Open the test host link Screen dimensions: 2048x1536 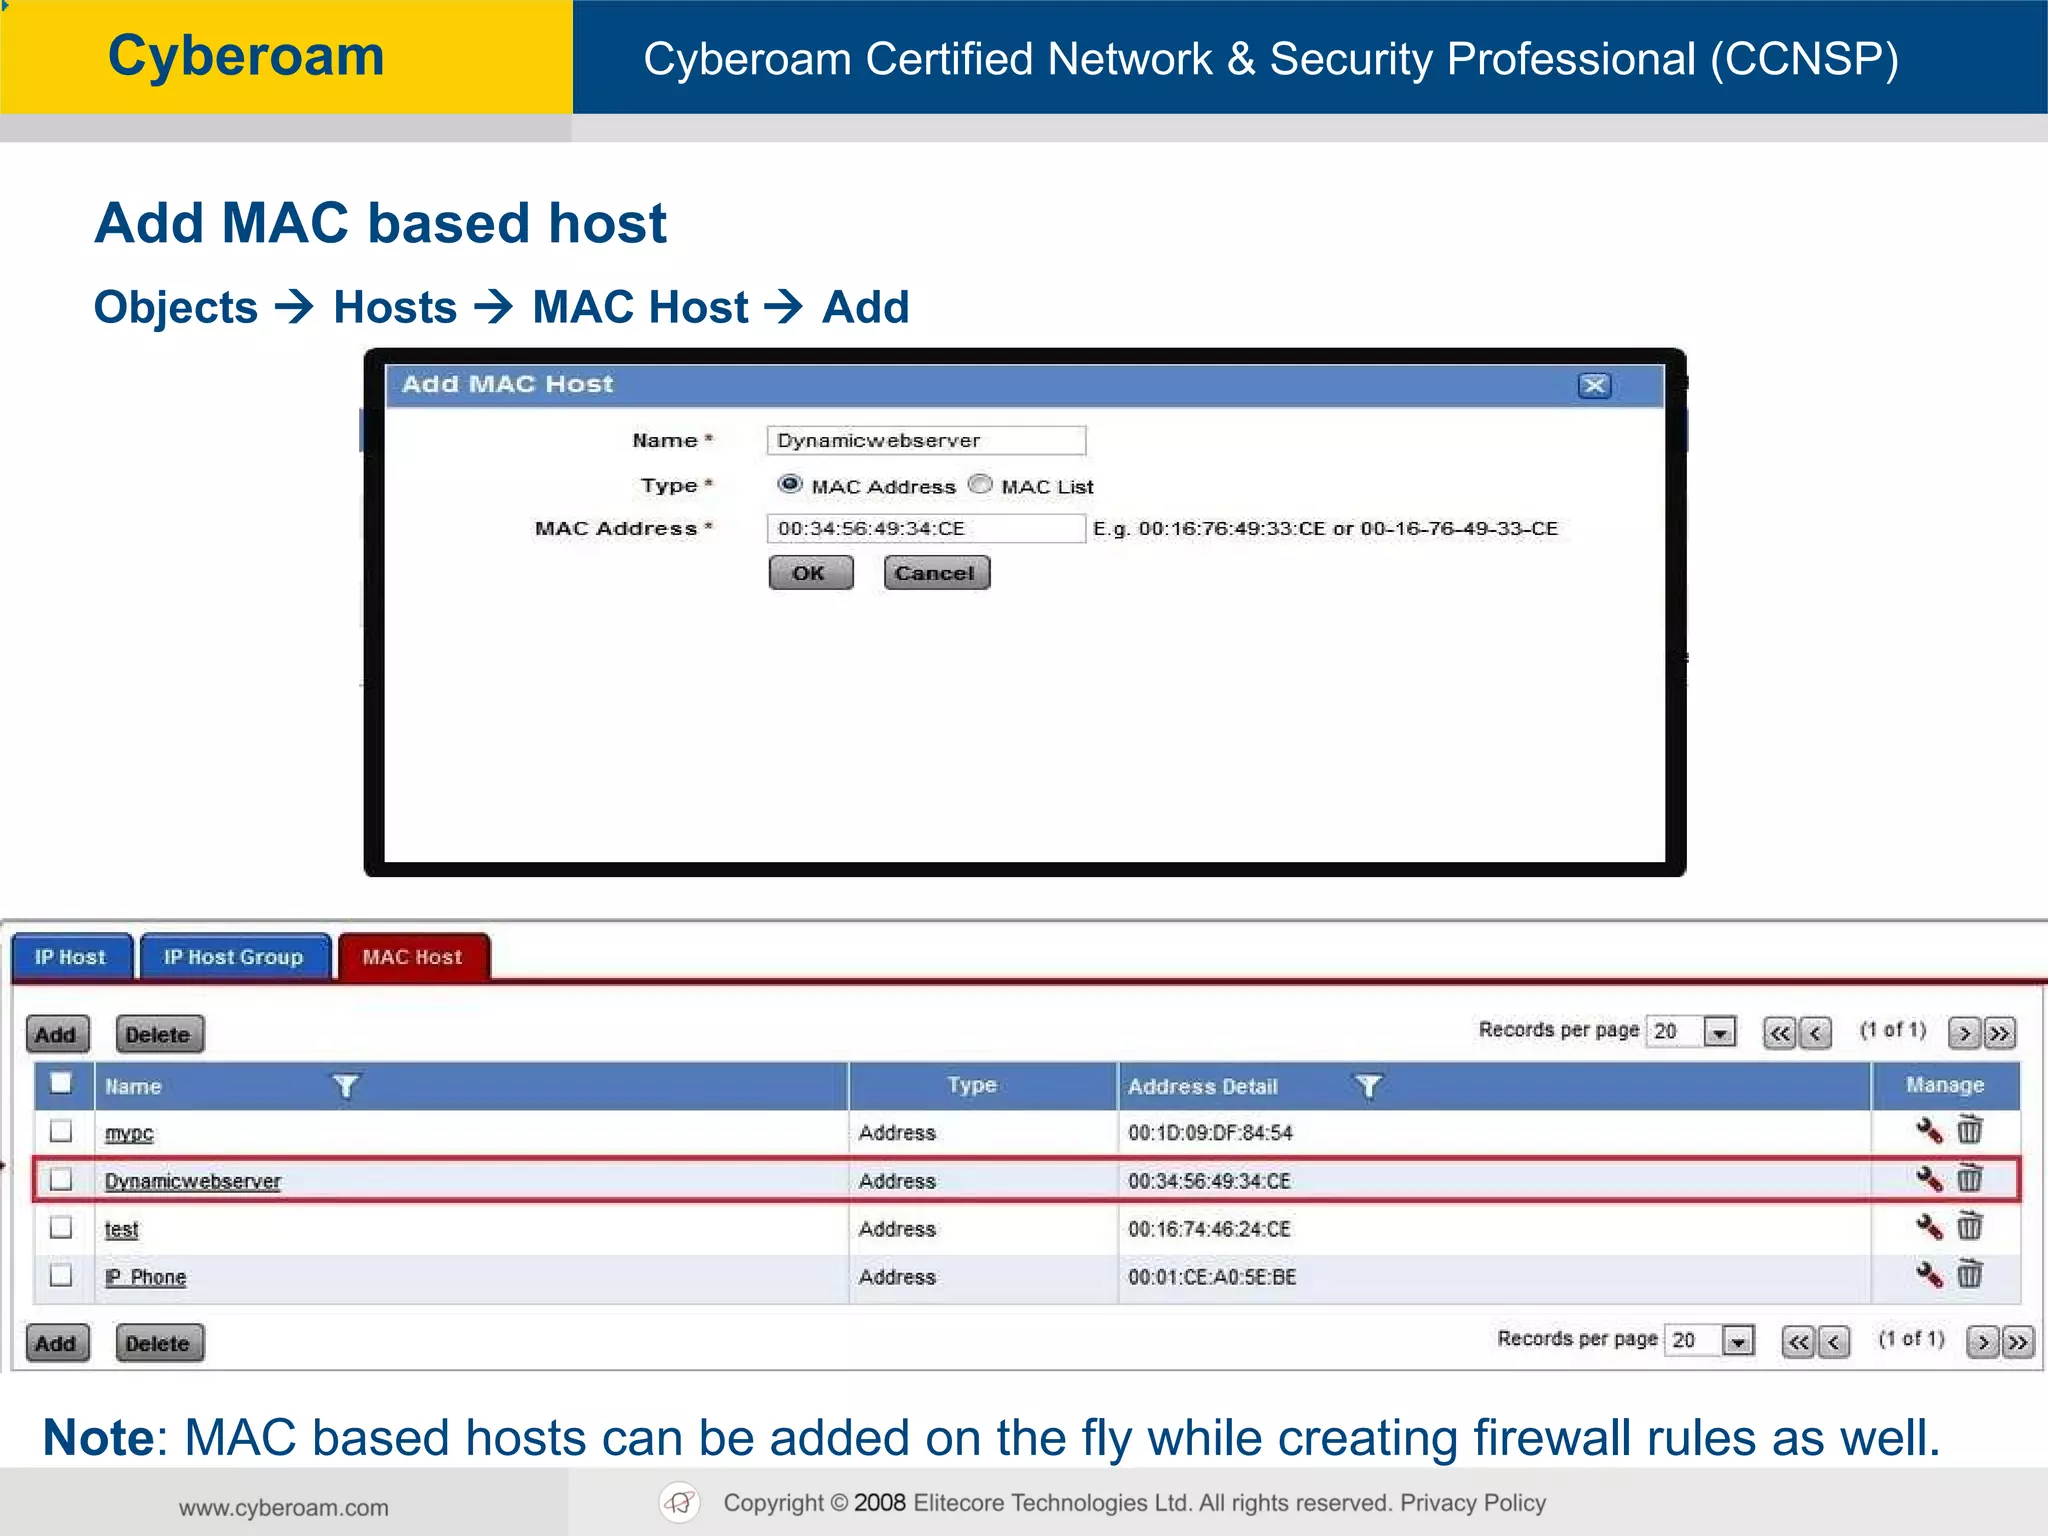pos(122,1229)
